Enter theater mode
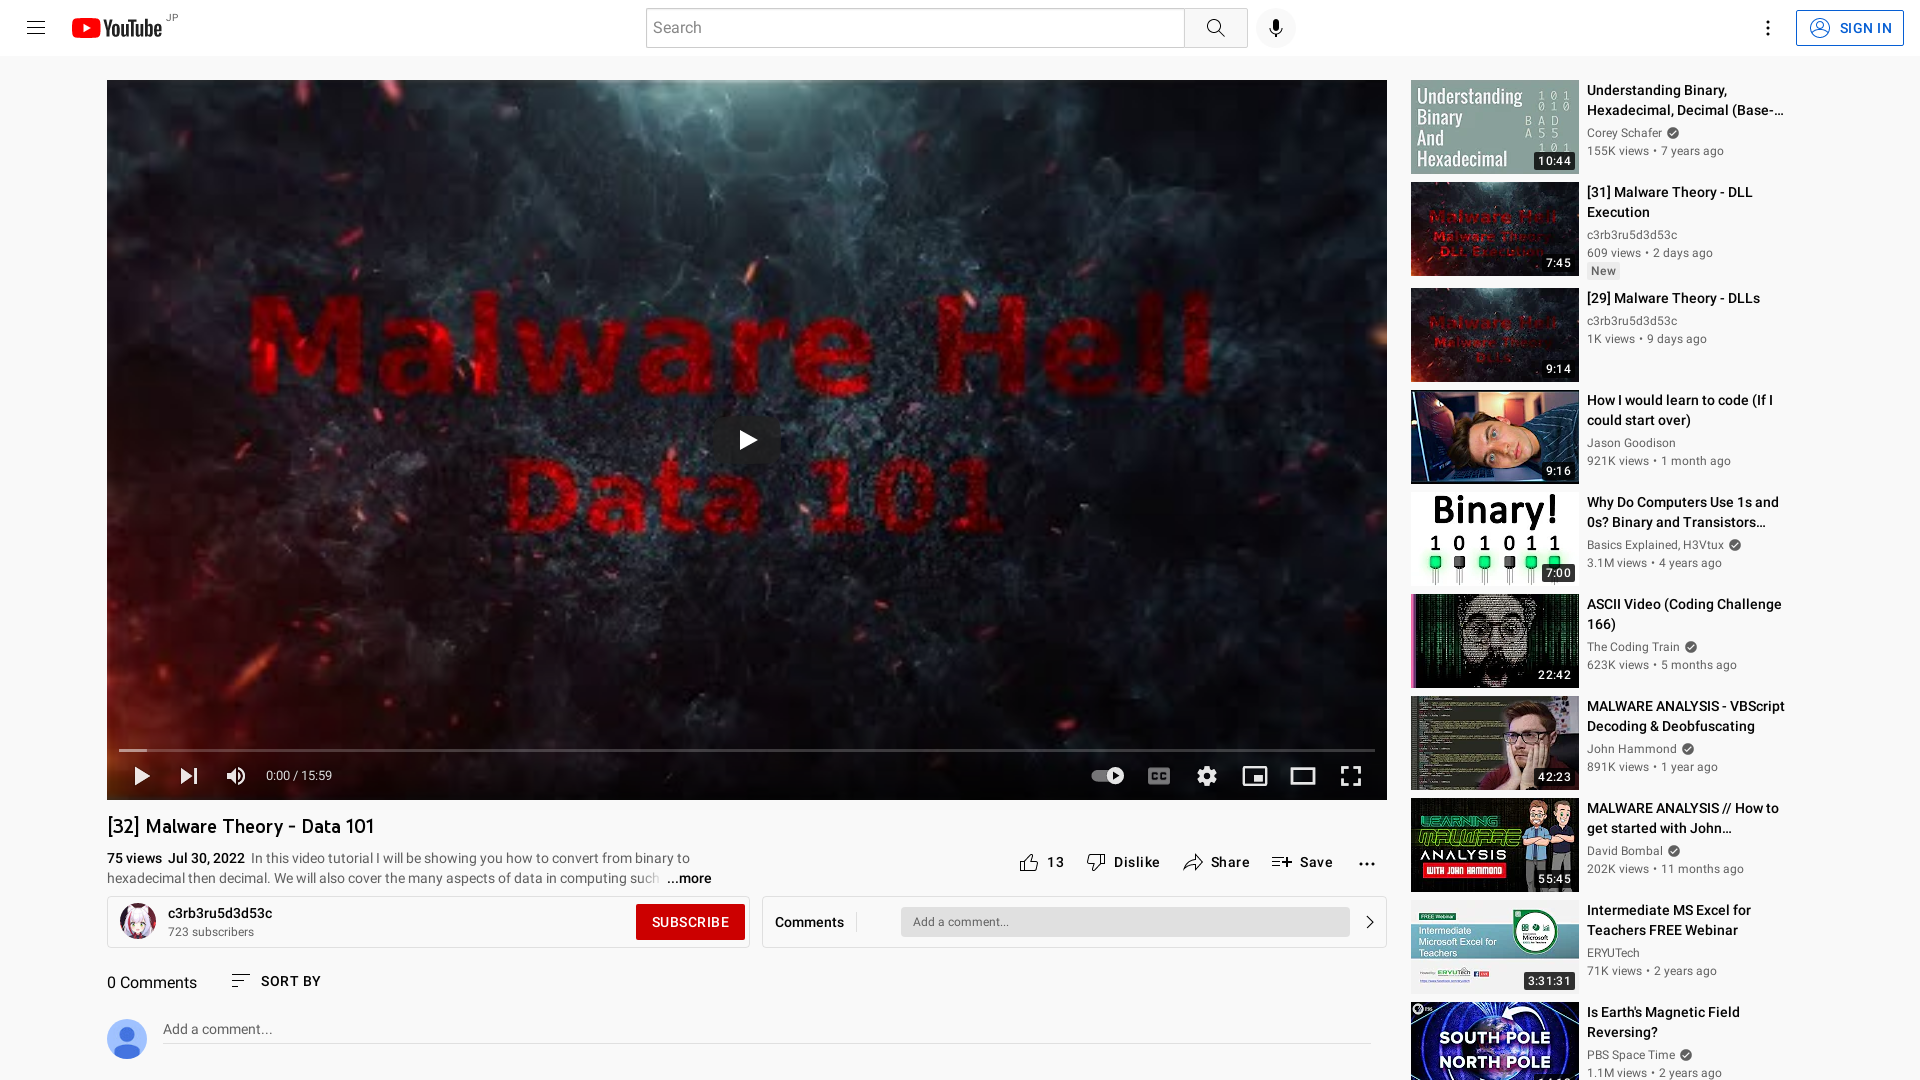Viewport: 1920px width, 1080px height. [x=1302, y=775]
